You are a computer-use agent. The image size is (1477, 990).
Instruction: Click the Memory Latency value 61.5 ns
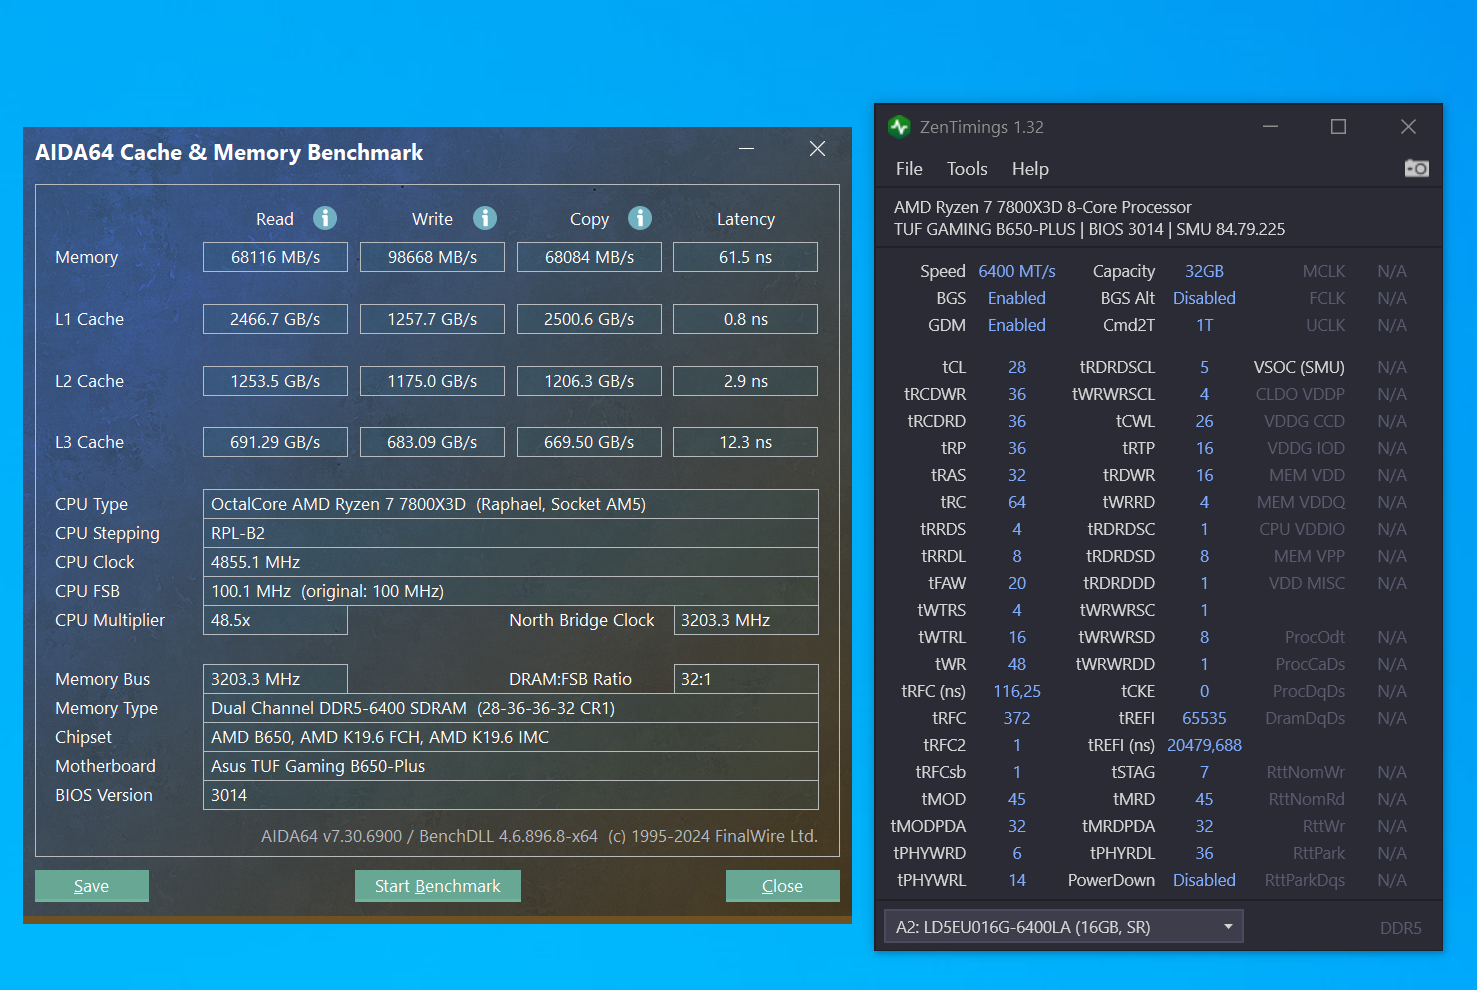[x=746, y=257]
